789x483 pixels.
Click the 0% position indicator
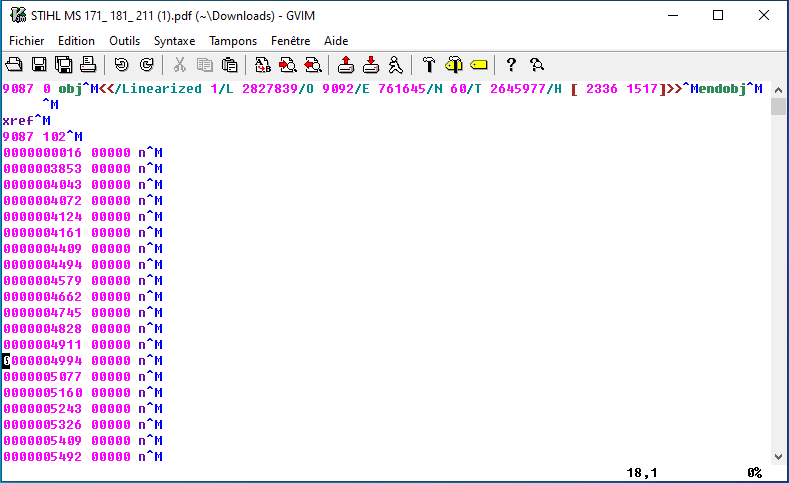[754, 473]
